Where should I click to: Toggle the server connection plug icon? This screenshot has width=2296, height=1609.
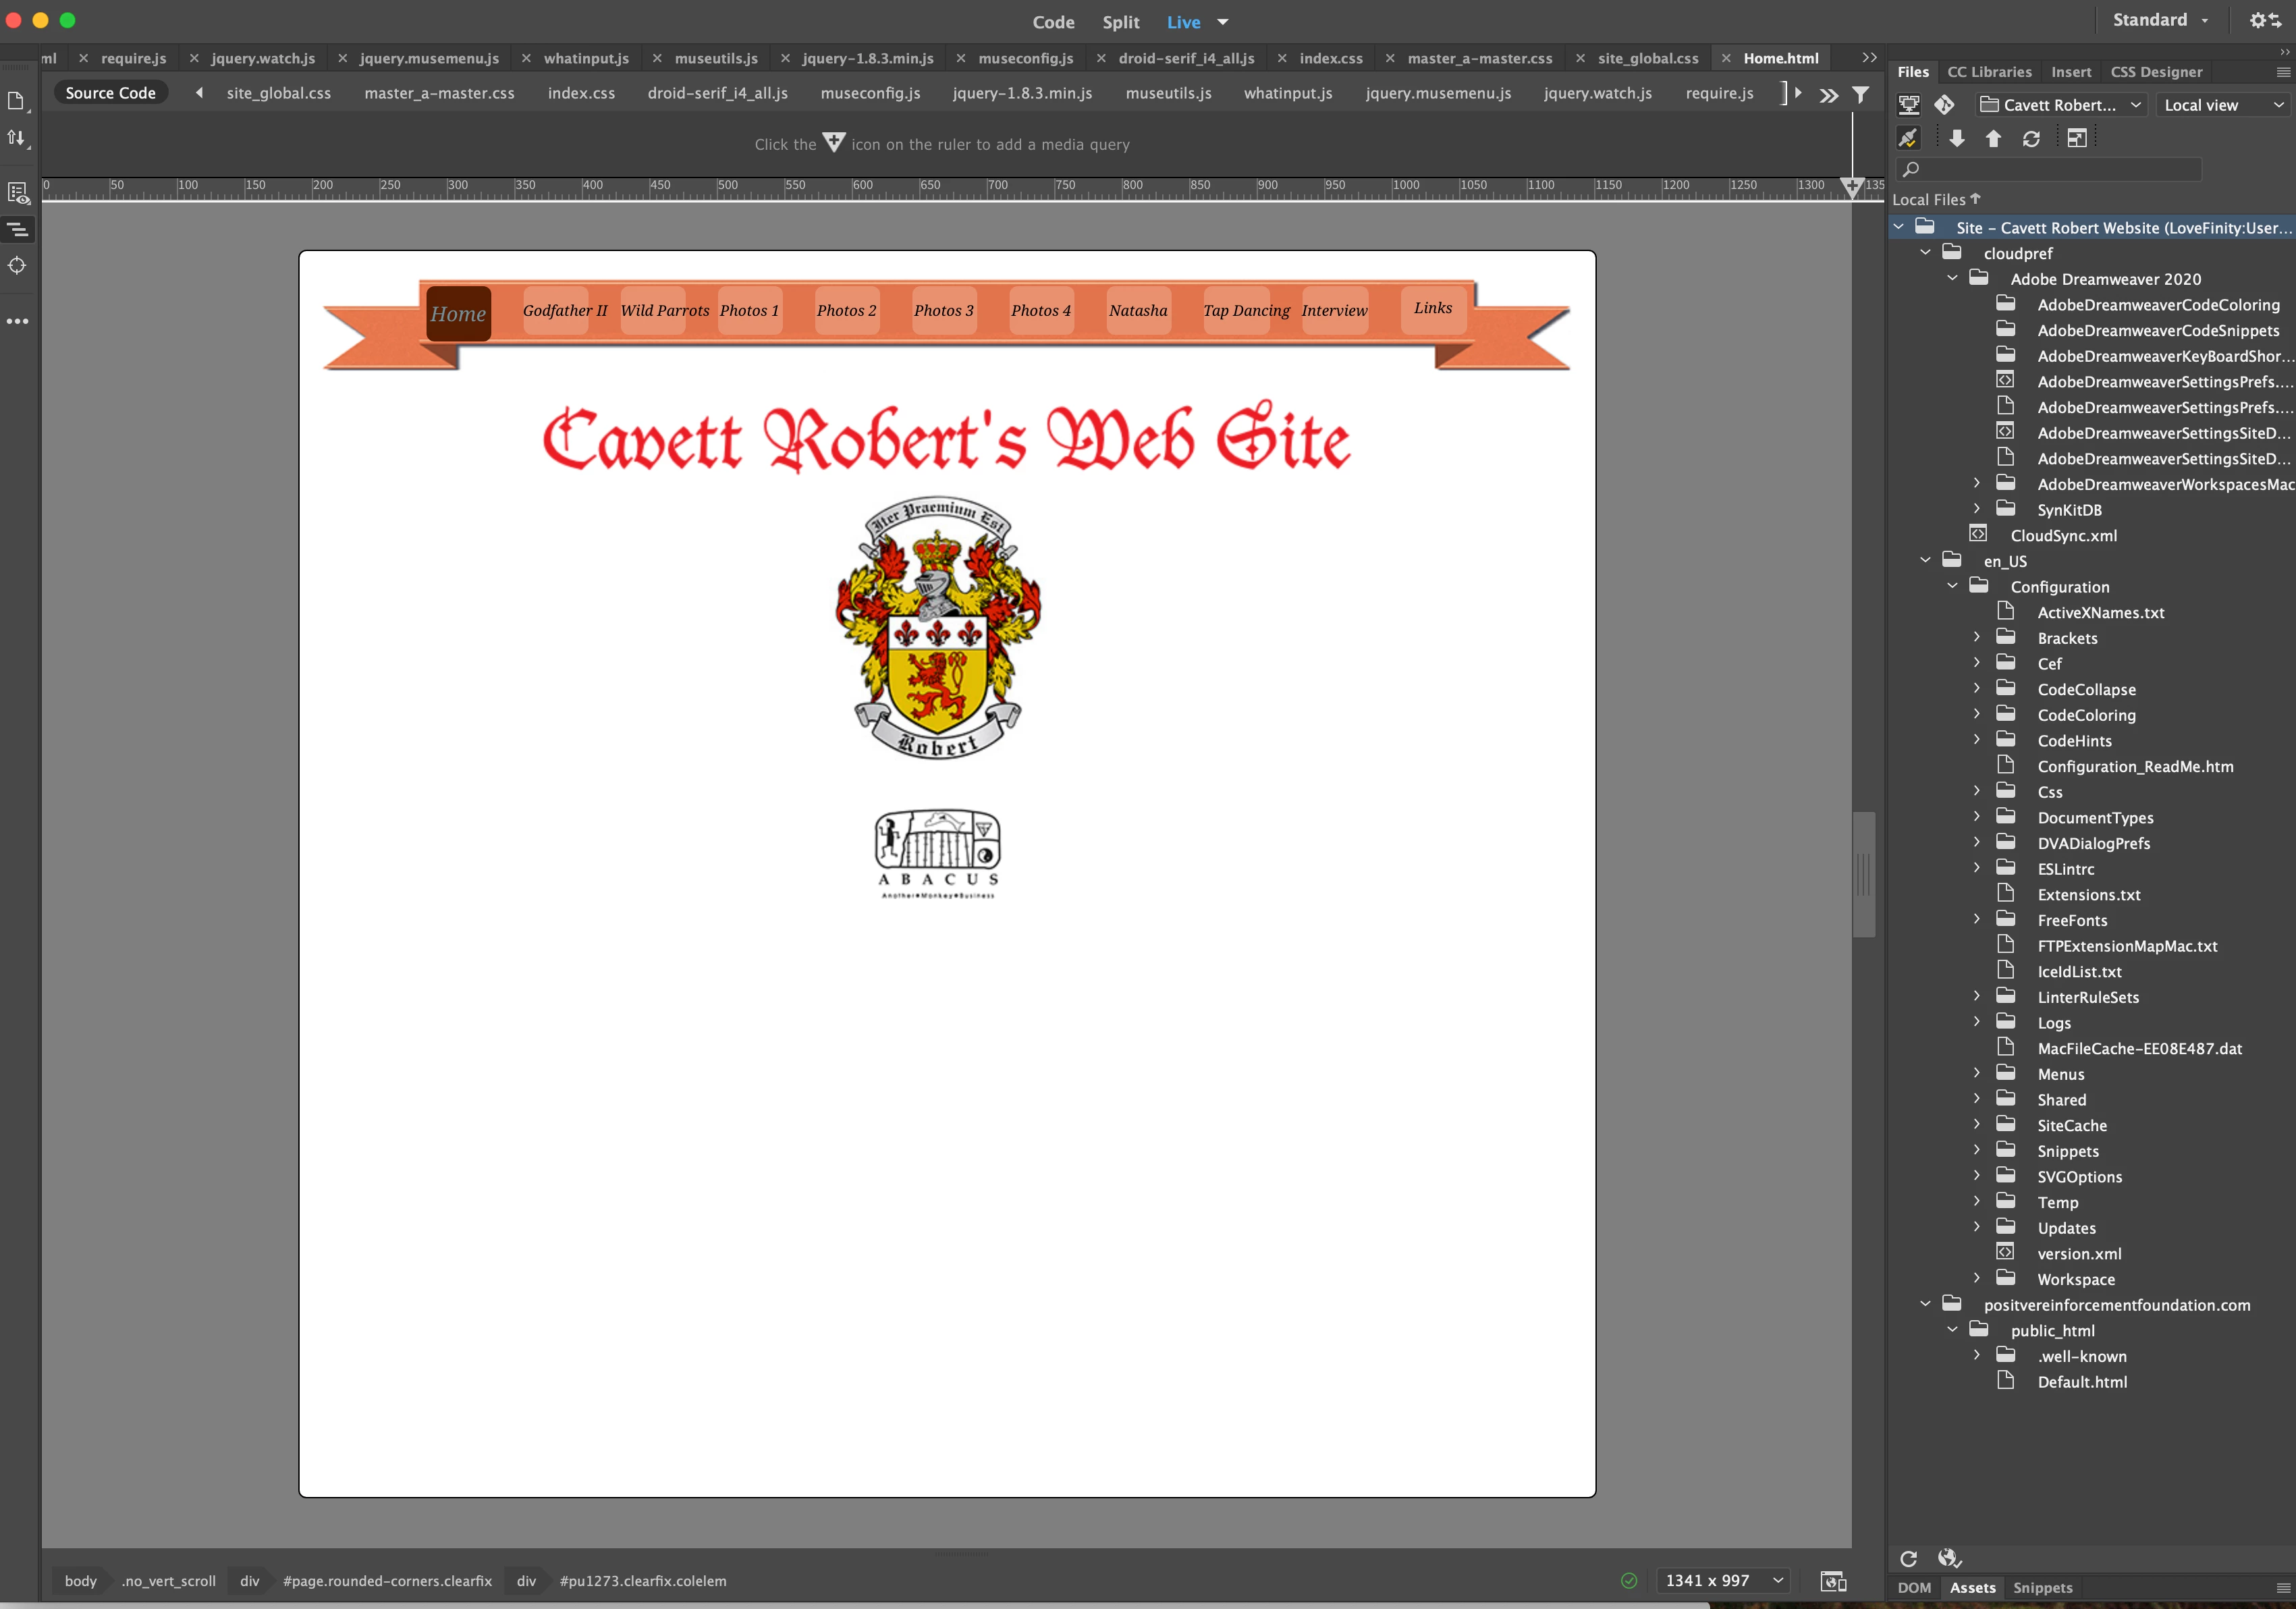tap(1908, 139)
